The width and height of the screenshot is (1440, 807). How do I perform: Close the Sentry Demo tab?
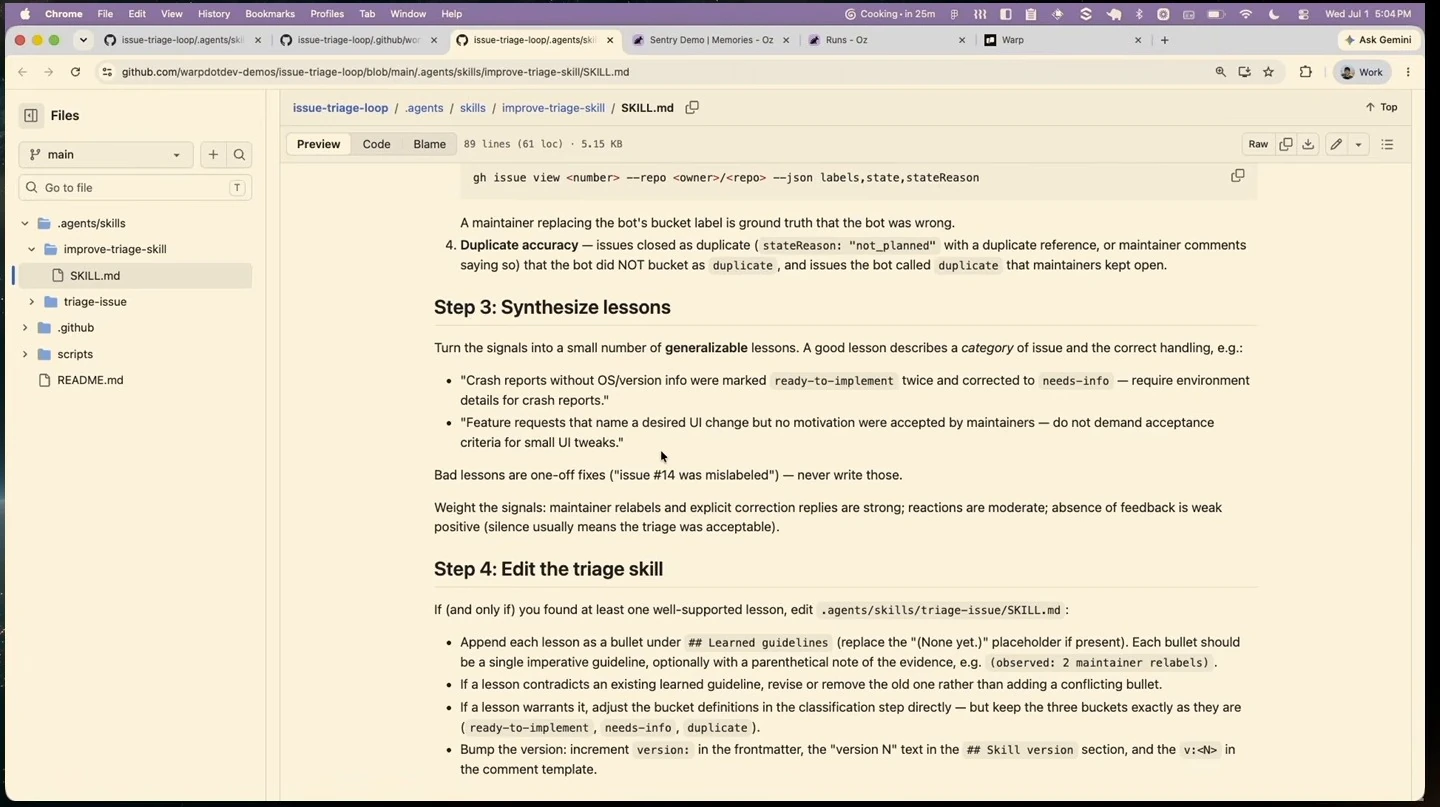pos(785,40)
